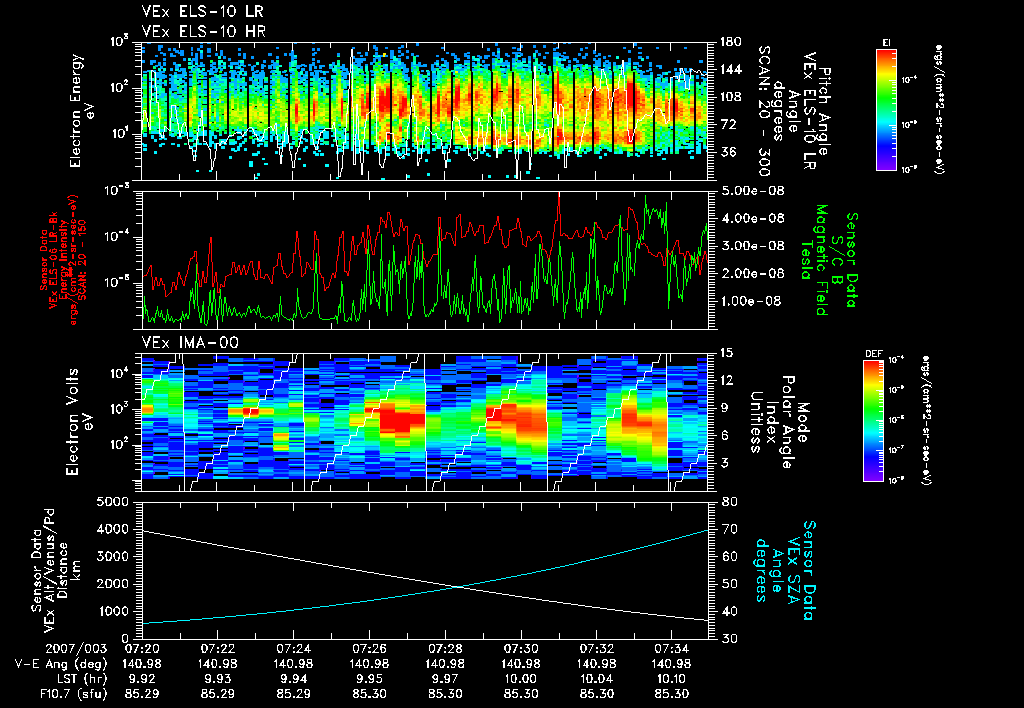The height and width of the screenshot is (708, 1024).
Task: Click the time tick "07:24"
Action: point(293,649)
